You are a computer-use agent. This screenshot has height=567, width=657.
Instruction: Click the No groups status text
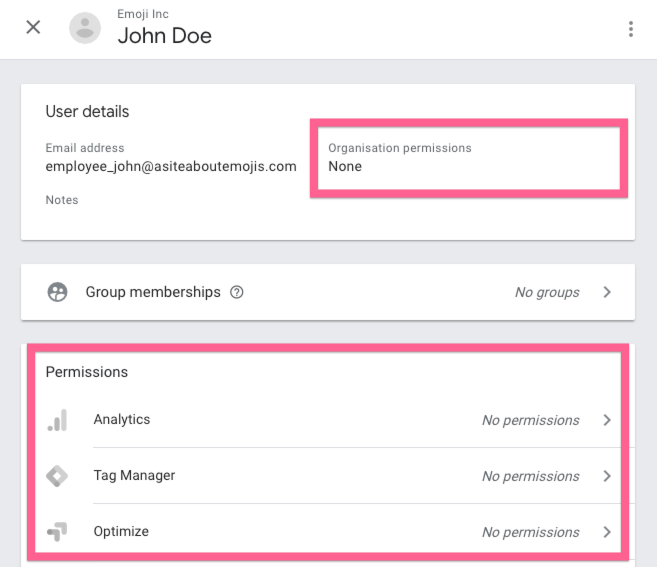pos(547,293)
